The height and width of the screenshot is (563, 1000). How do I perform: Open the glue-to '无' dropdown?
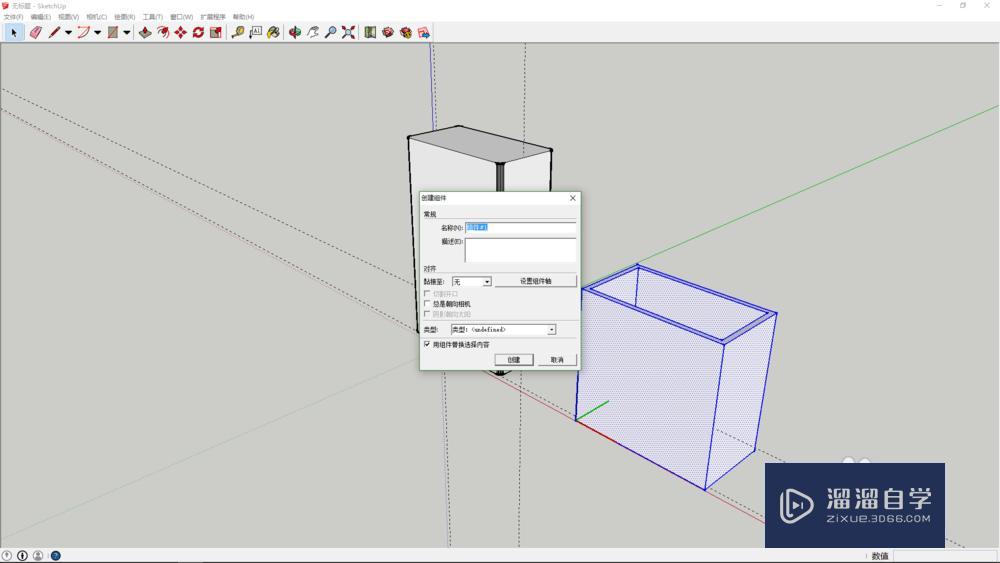[x=472, y=282]
